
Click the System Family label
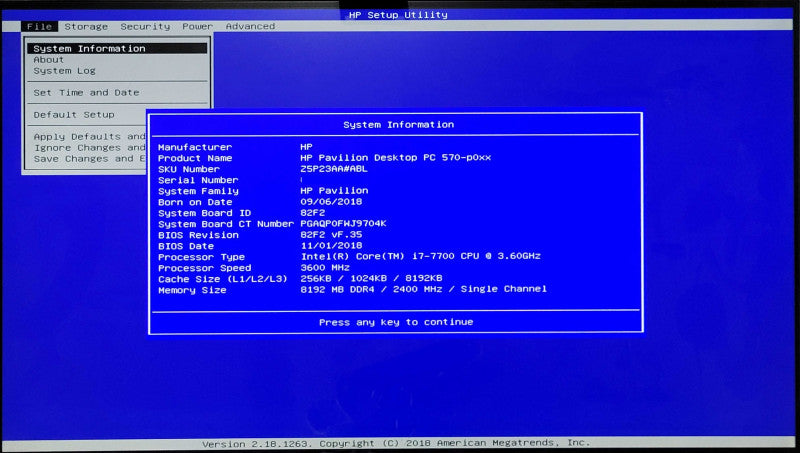[x=198, y=192]
